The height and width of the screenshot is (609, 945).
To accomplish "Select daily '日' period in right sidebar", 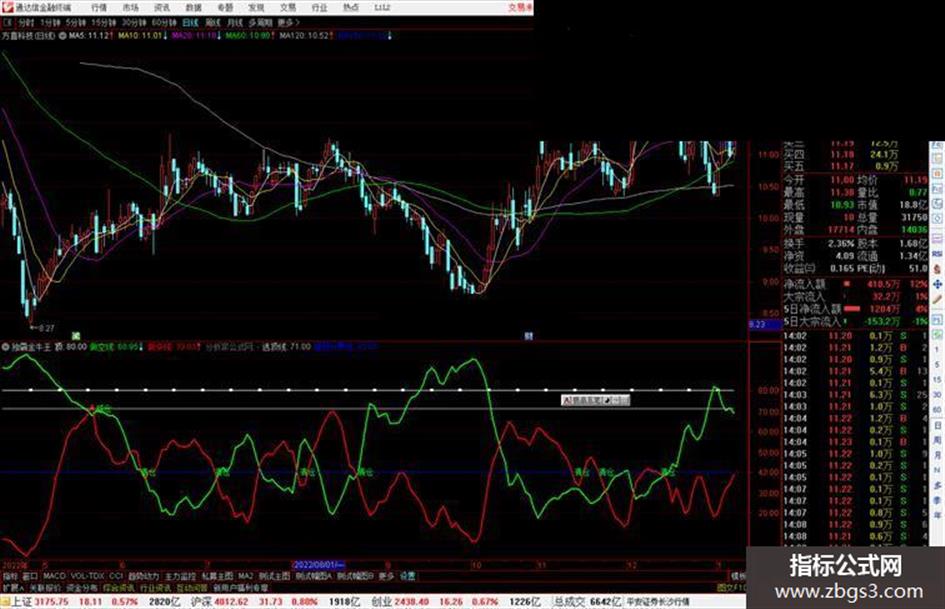I will (937, 425).
